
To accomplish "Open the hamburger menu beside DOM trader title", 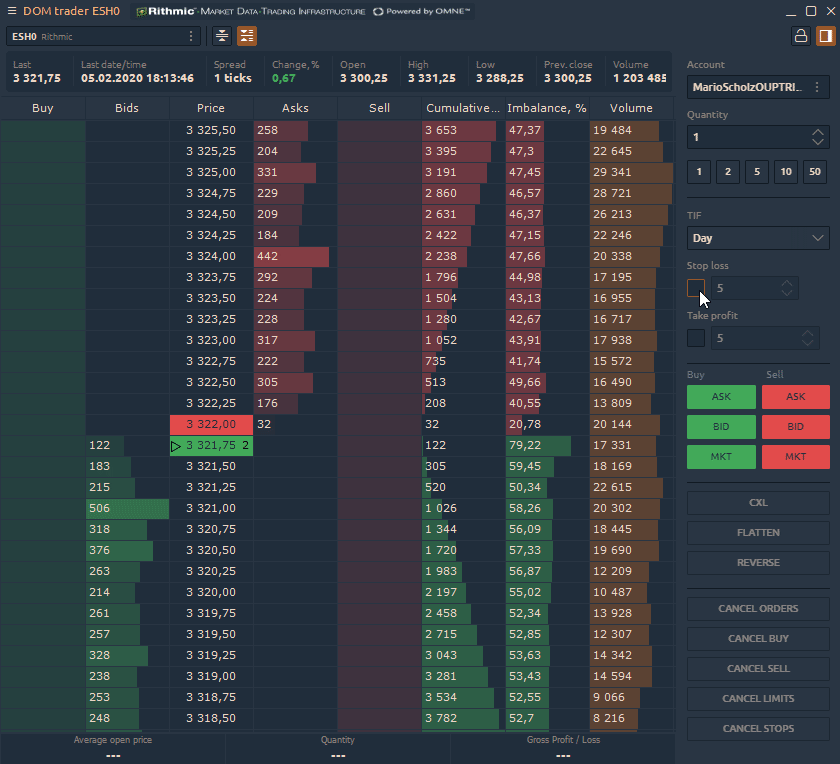I will point(11,11).
